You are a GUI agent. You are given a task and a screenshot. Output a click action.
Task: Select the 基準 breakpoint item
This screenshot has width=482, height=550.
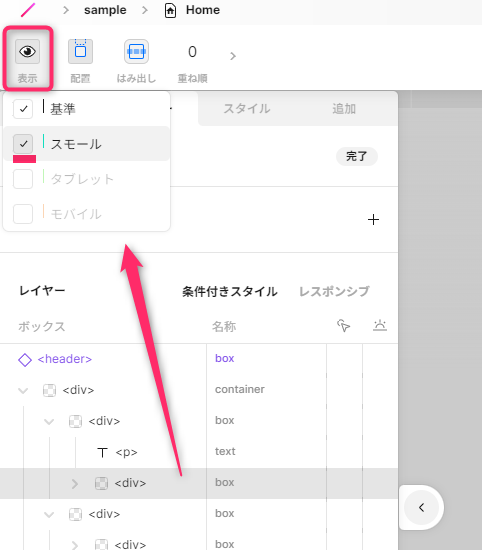[x=86, y=109]
